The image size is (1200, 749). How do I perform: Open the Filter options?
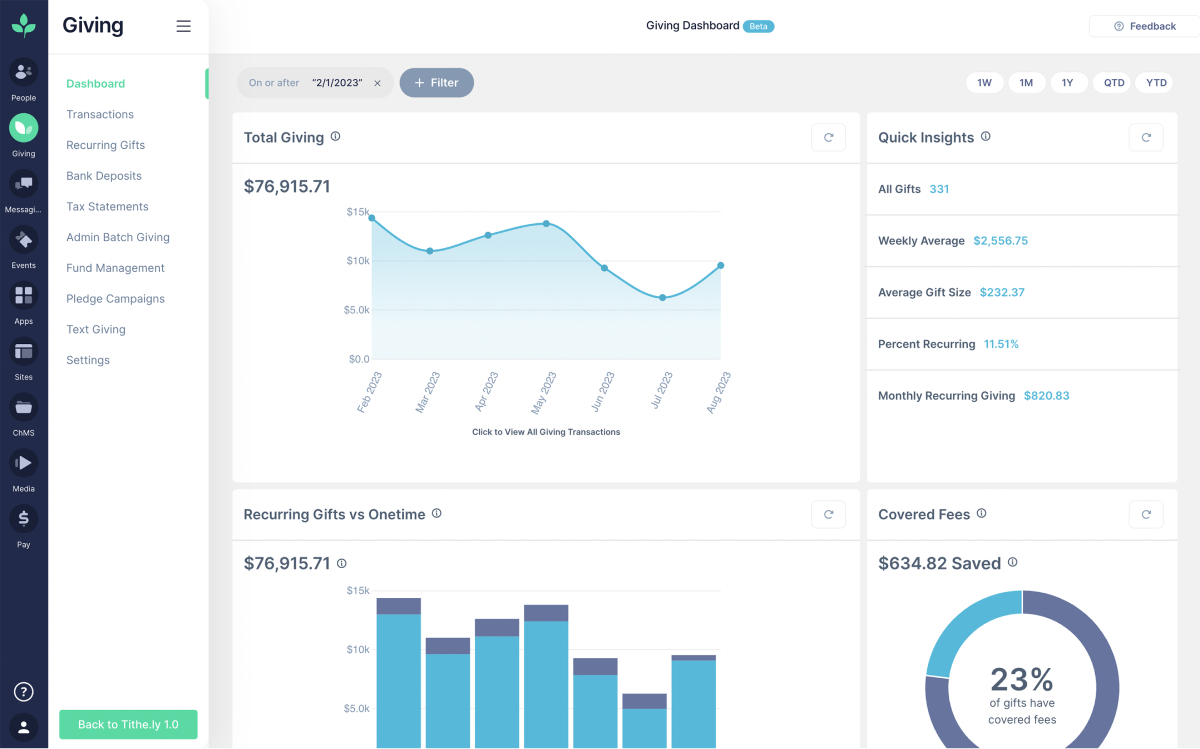pyautogui.click(x=436, y=82)
